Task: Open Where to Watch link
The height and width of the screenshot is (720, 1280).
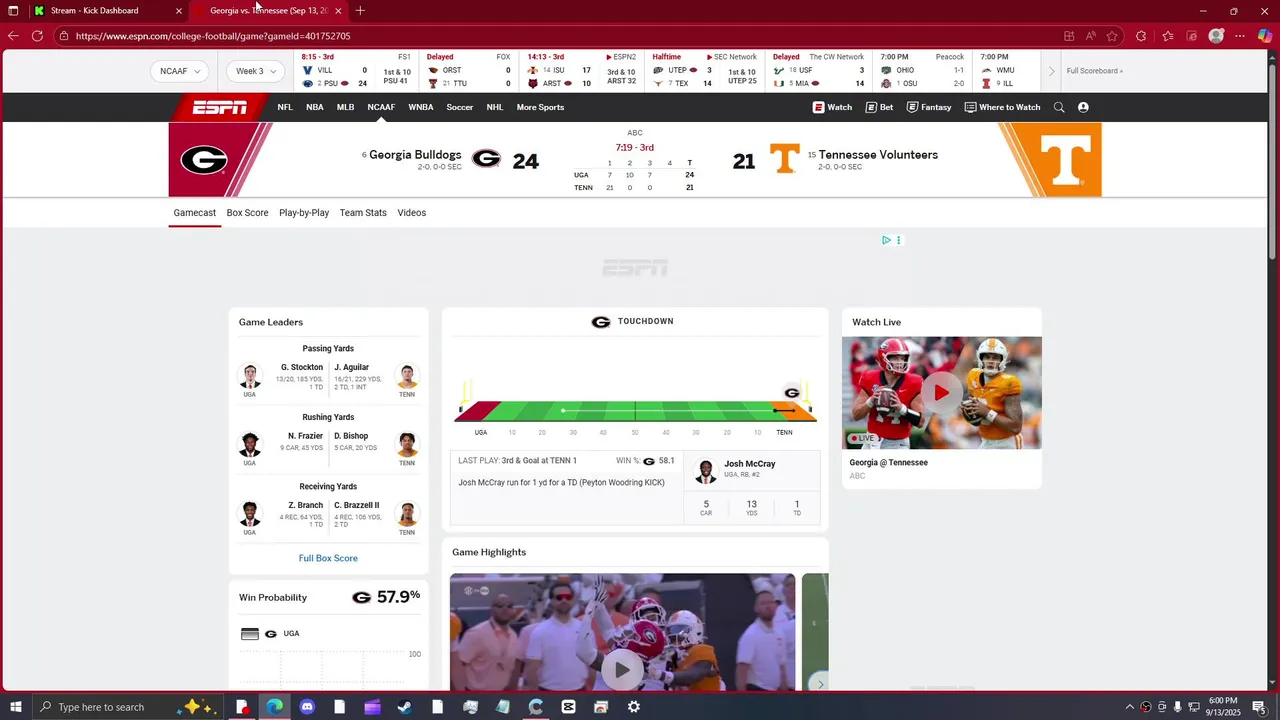Action: click(x=1002, y=107)
